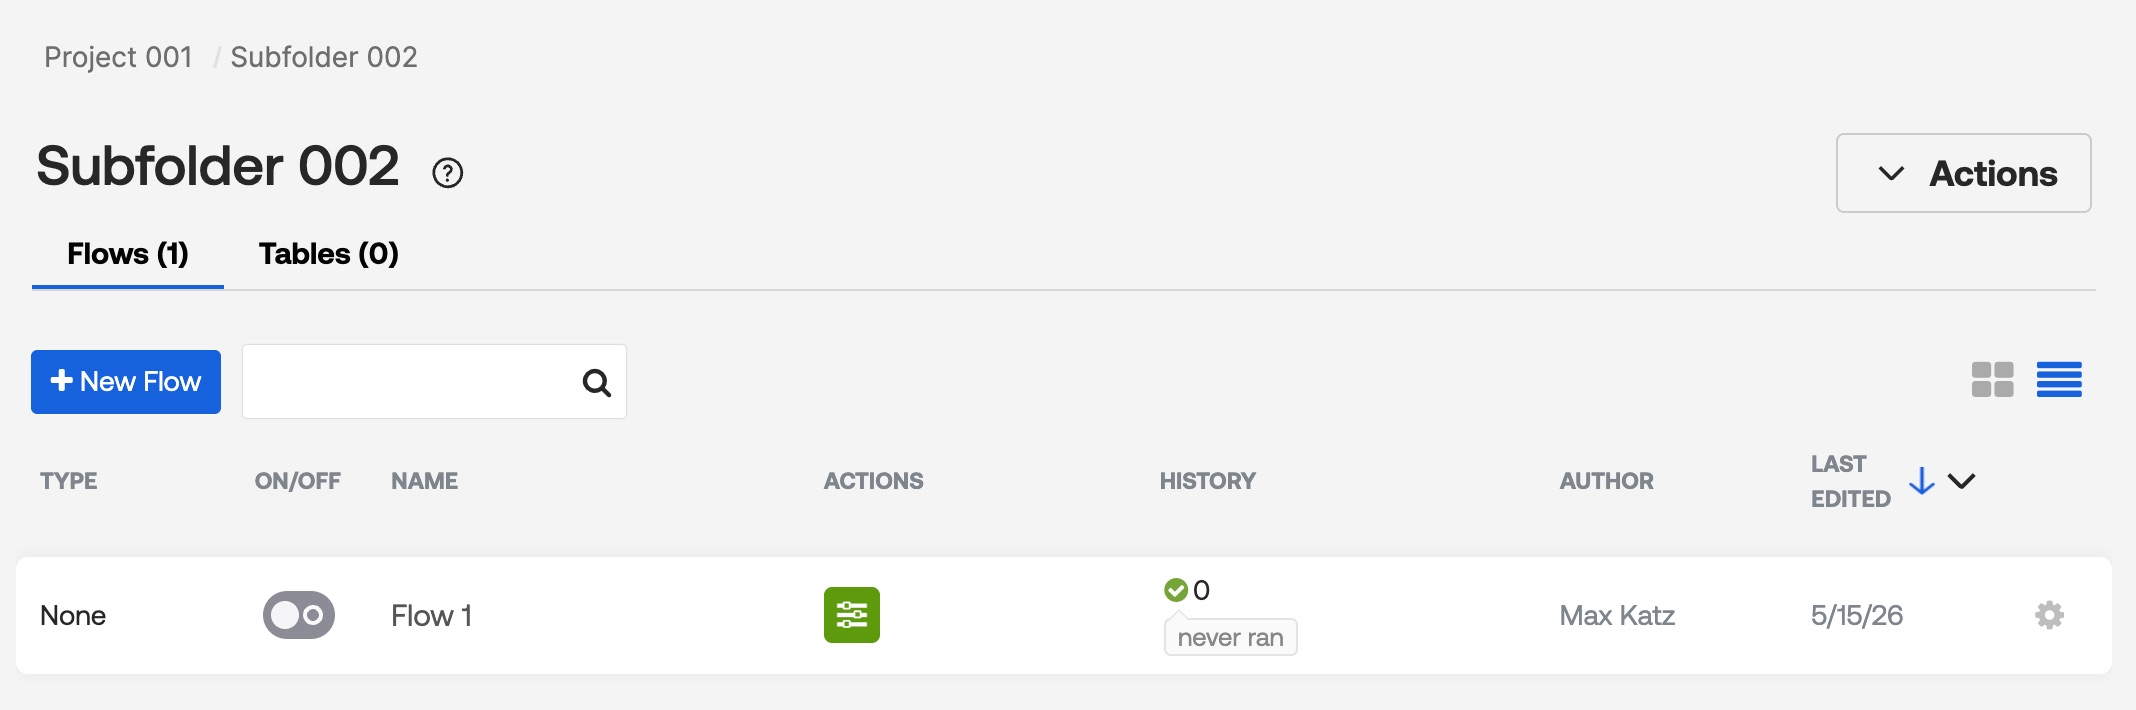Image resolution: width=2136 pixels, height=710 pixels.
Task: Switch to grid card view
Action: coord(1992,380)
